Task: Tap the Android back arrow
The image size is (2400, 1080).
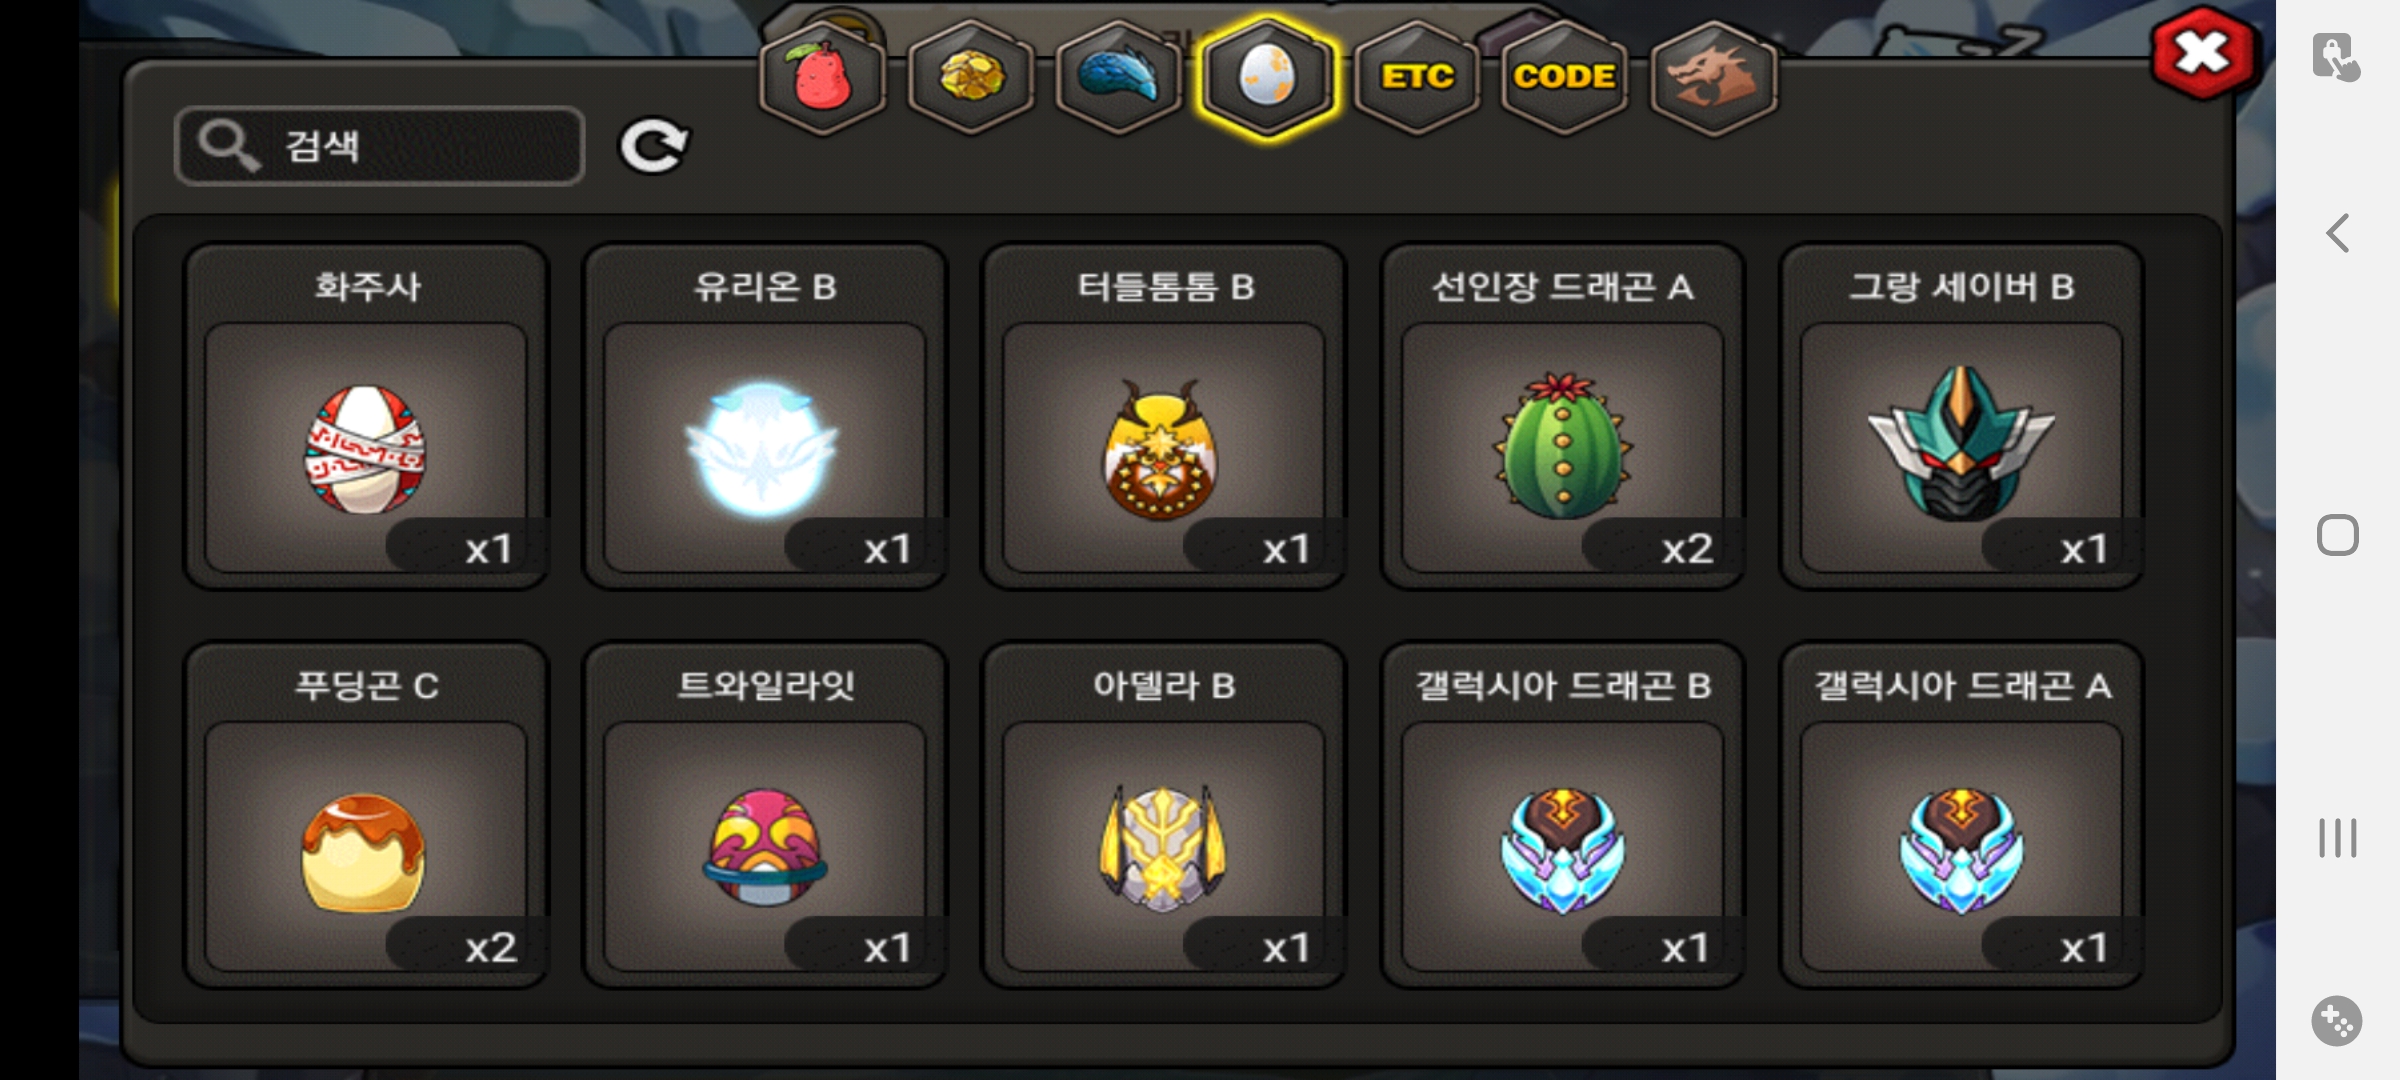Action: [x=2337, y=234]
